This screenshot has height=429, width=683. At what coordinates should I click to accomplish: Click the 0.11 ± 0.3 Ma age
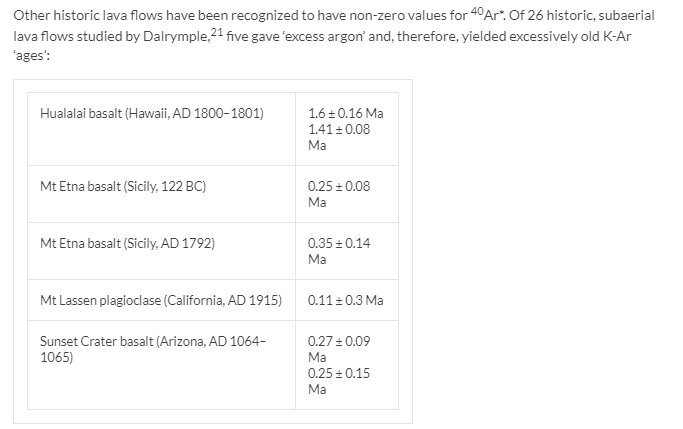pos(345,300)
